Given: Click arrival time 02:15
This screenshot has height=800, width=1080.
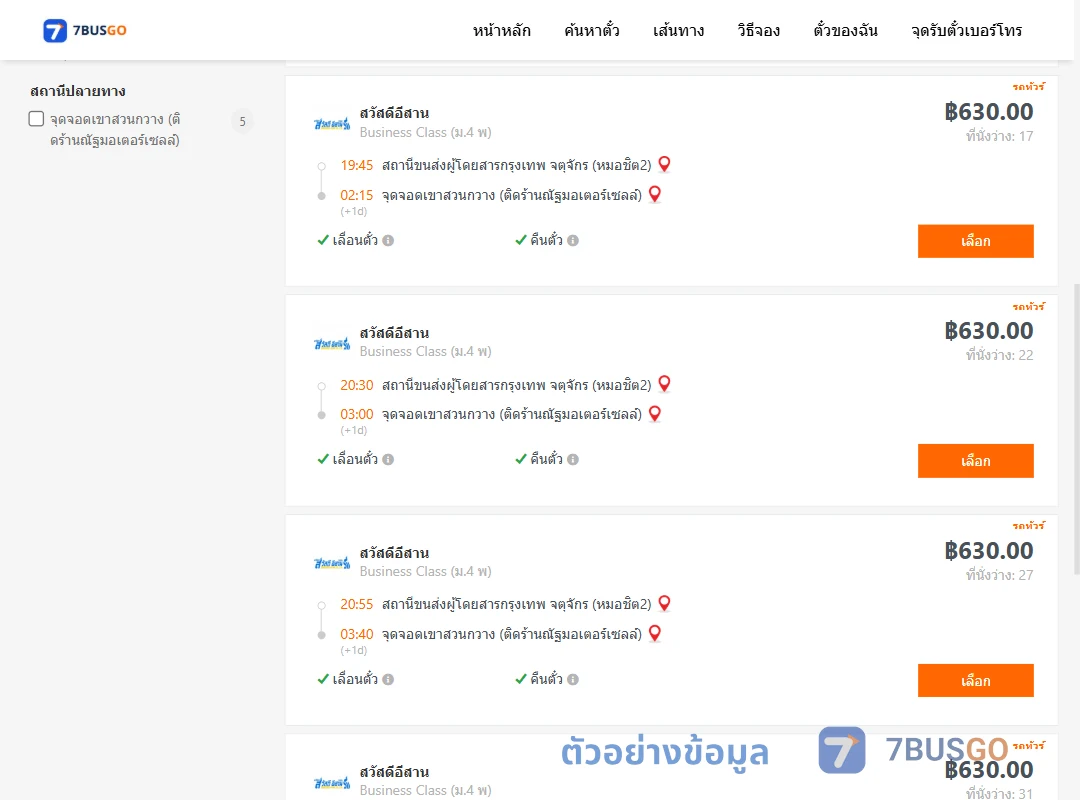Looking at the screenshot, I should point(356,196).
